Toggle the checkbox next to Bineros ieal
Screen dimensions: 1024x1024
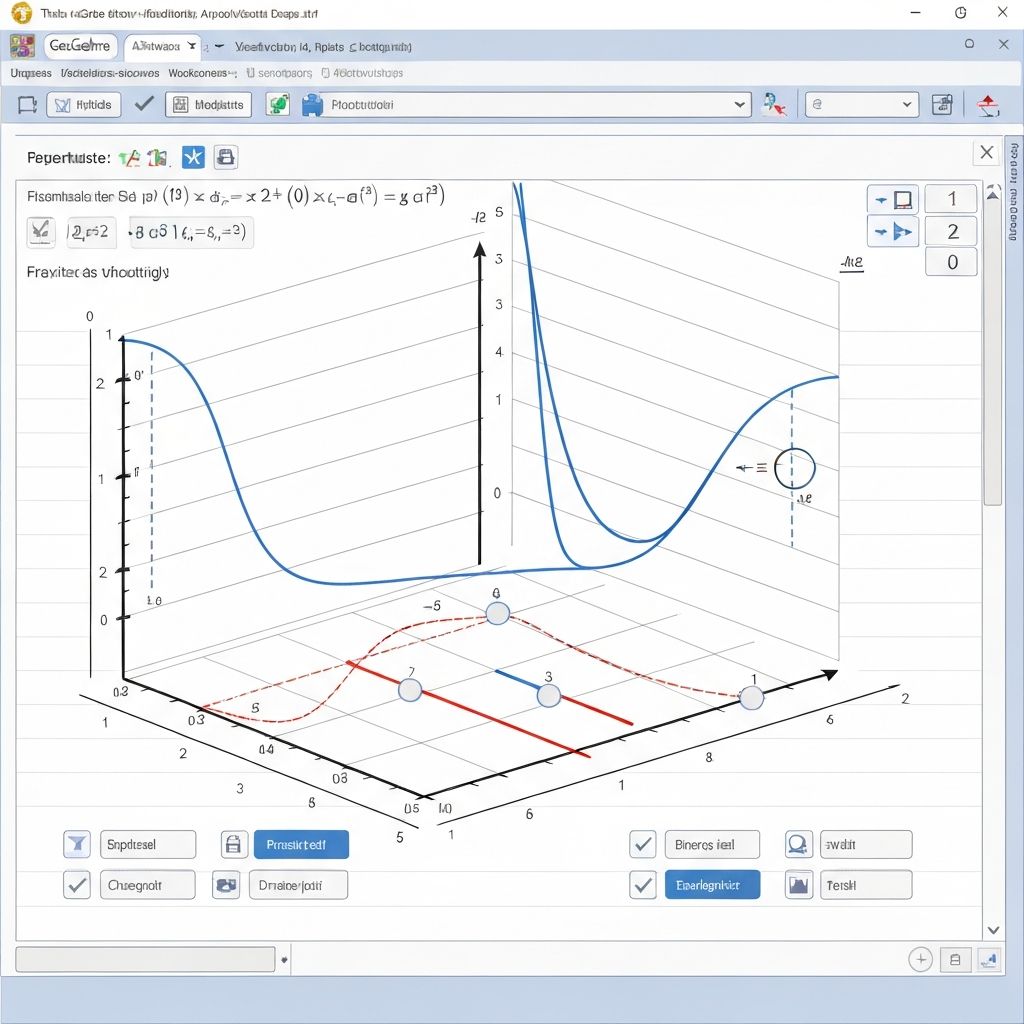(x=642, y=844)
